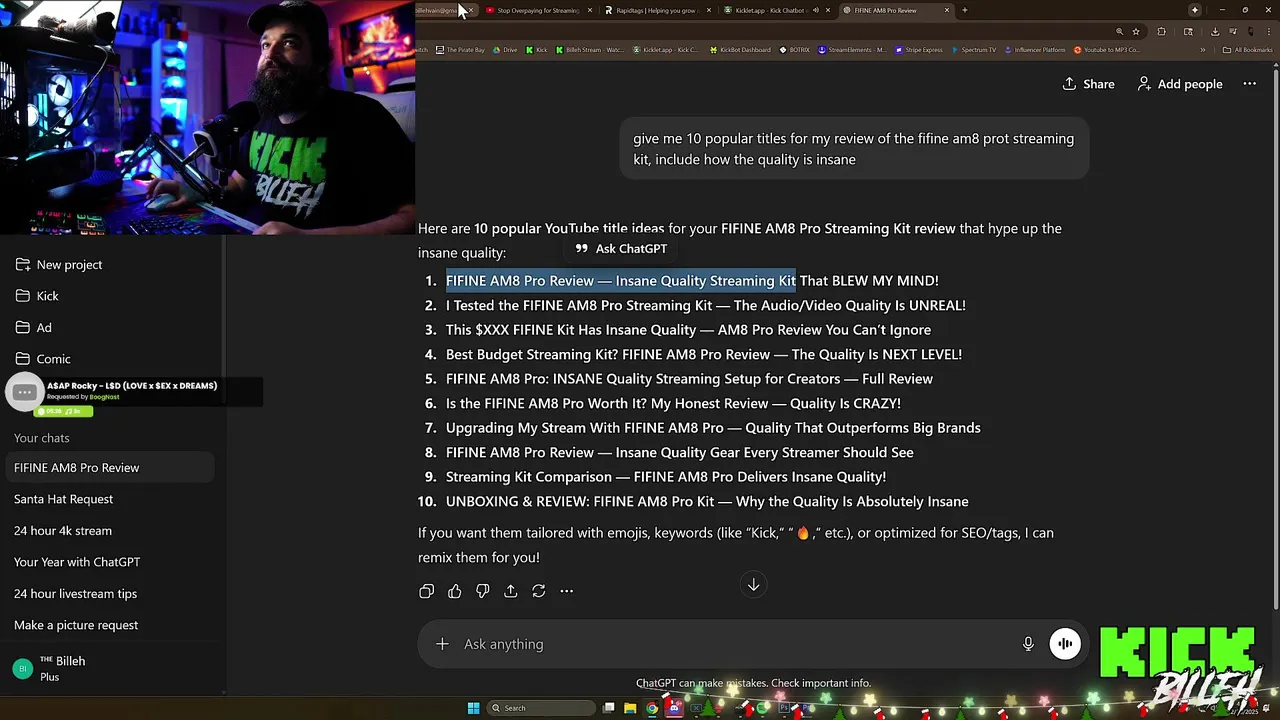1280x720 pixels.
Task: Mute audio on Kicklet.app tab
Action: click(x=816, y=10)
